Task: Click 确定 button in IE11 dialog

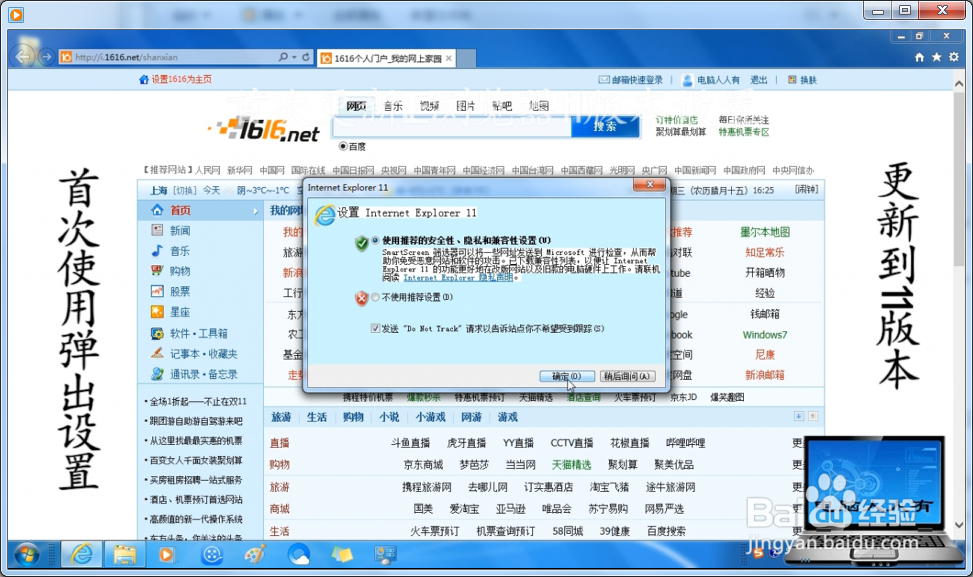Action: point(566,376)
